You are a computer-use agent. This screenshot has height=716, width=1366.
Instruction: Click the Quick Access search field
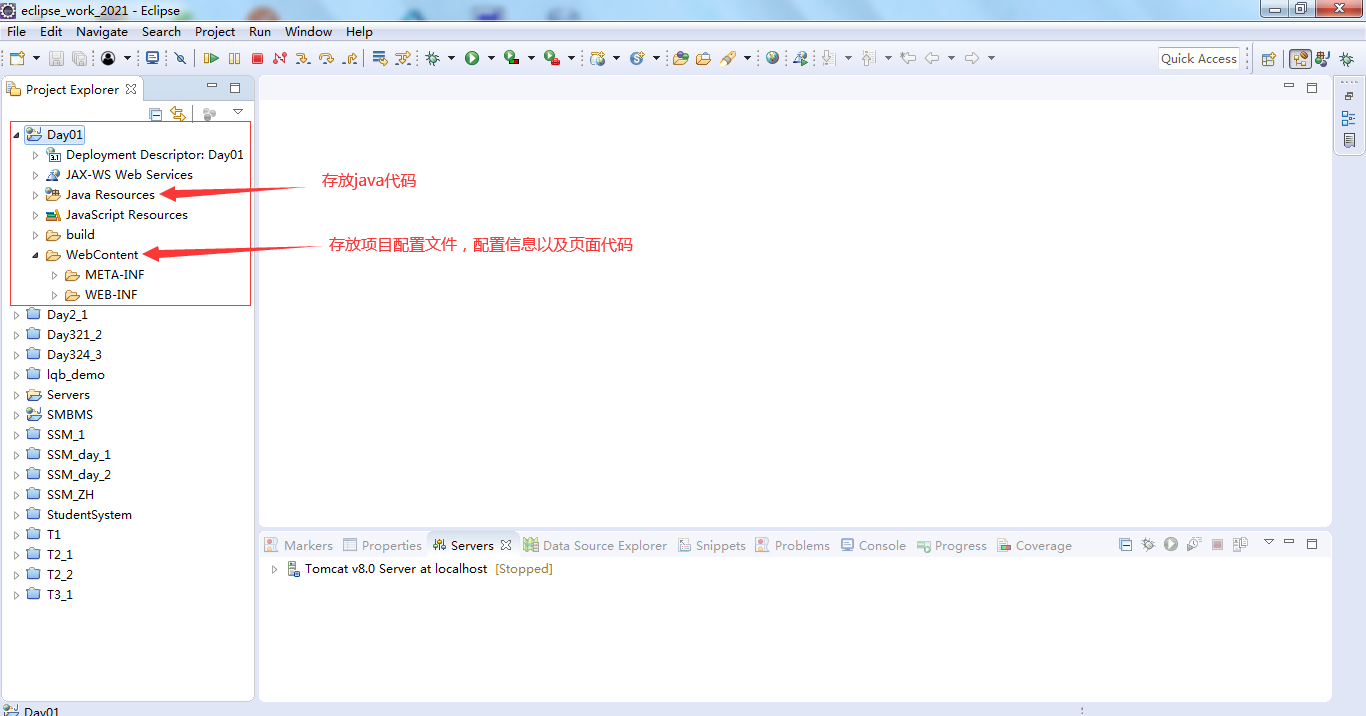pos(1199,59)
